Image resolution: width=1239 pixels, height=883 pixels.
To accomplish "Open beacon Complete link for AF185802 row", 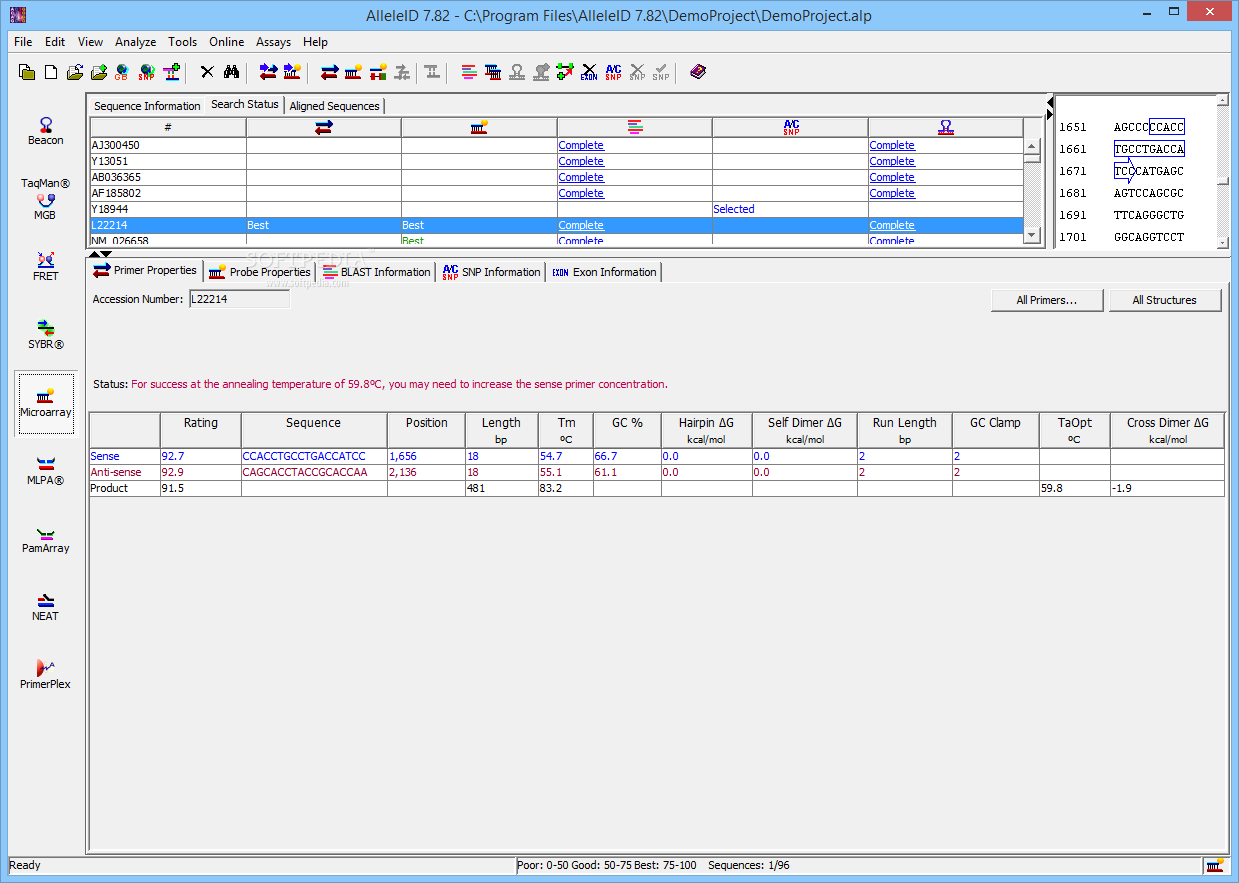I will [892, 193].
